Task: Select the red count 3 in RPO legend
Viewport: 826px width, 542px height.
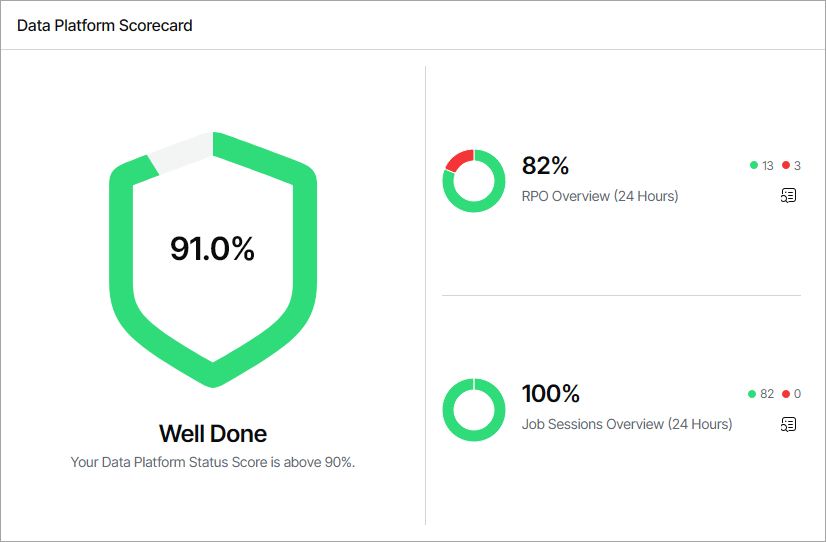Action: click(x=797, y=166)
